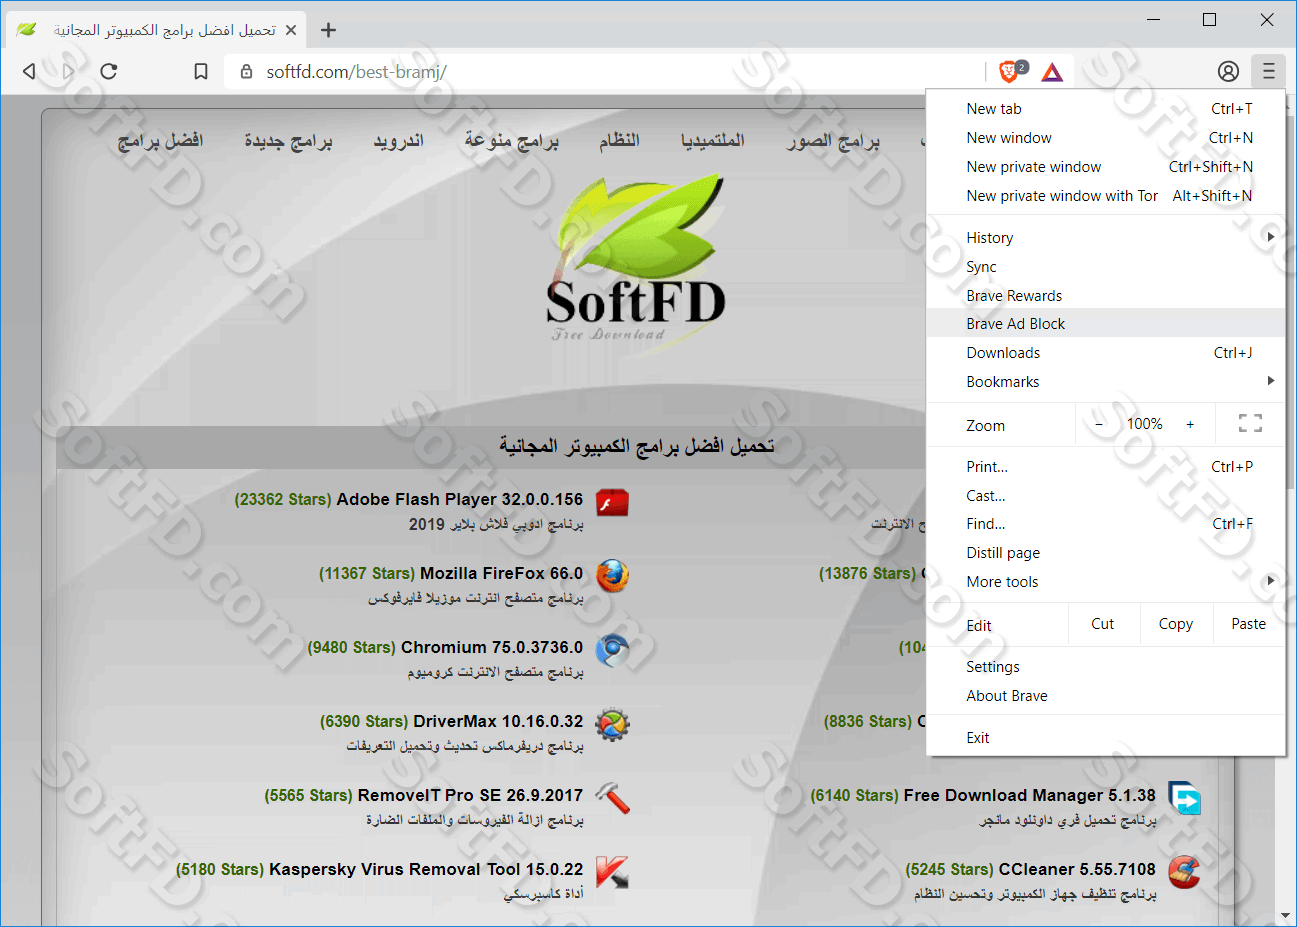Click the forward navigation arrow
The image size is (1297, 927).
click(x=68, y=71)
